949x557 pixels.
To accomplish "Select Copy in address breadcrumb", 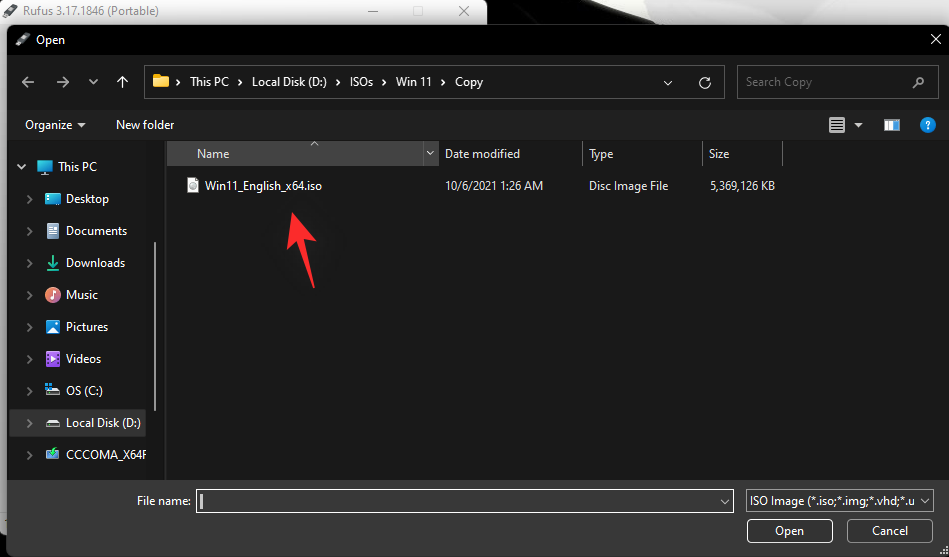I will (x=469, y=82).
